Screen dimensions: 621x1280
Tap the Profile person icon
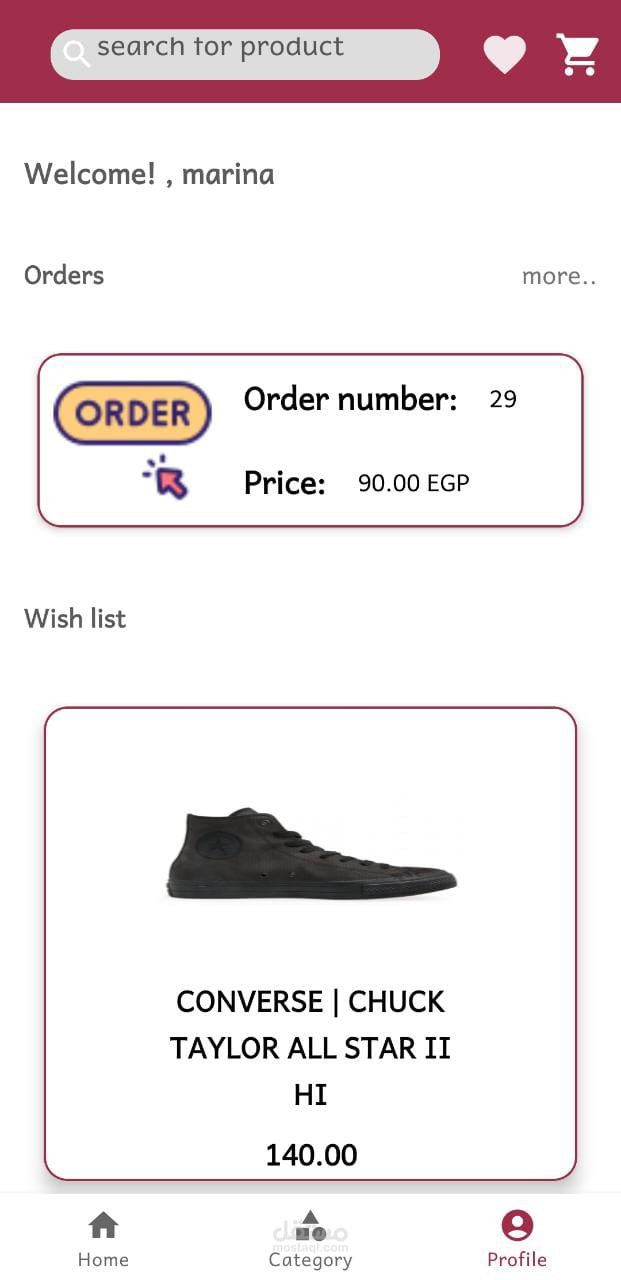pyautogui.click(x=517, y=1224)
